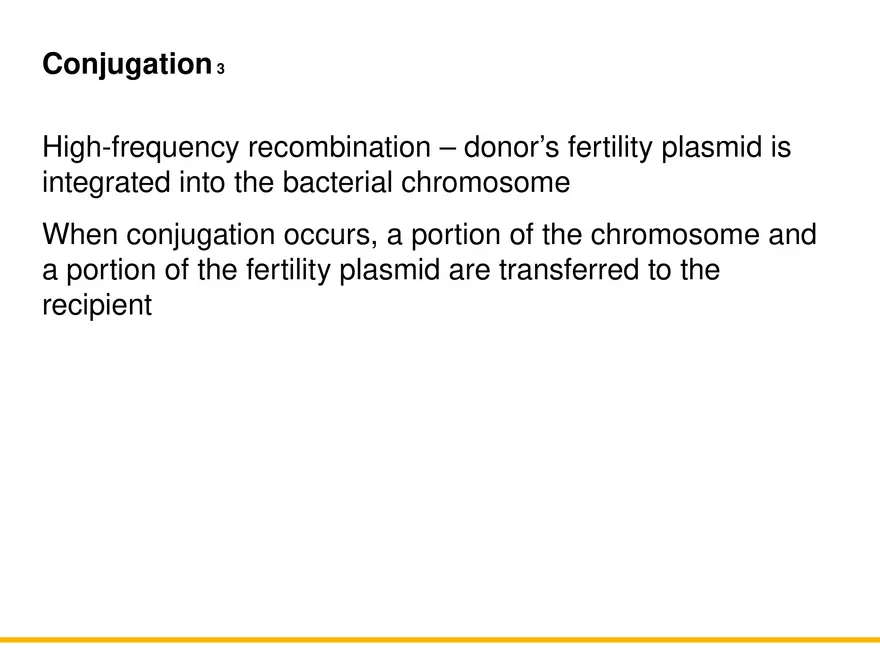Click the word "are" in the second paragraph
This screenshot has width=880, height=660.
469,270
